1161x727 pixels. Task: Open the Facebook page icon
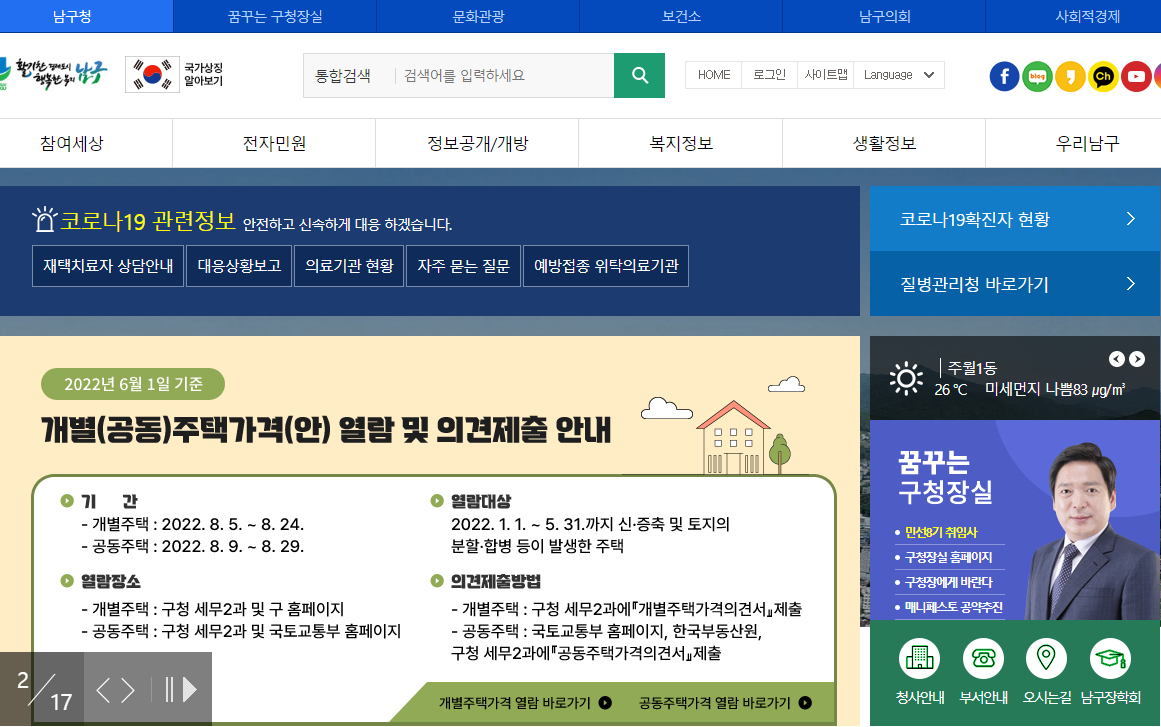(x=1004, y=75)
